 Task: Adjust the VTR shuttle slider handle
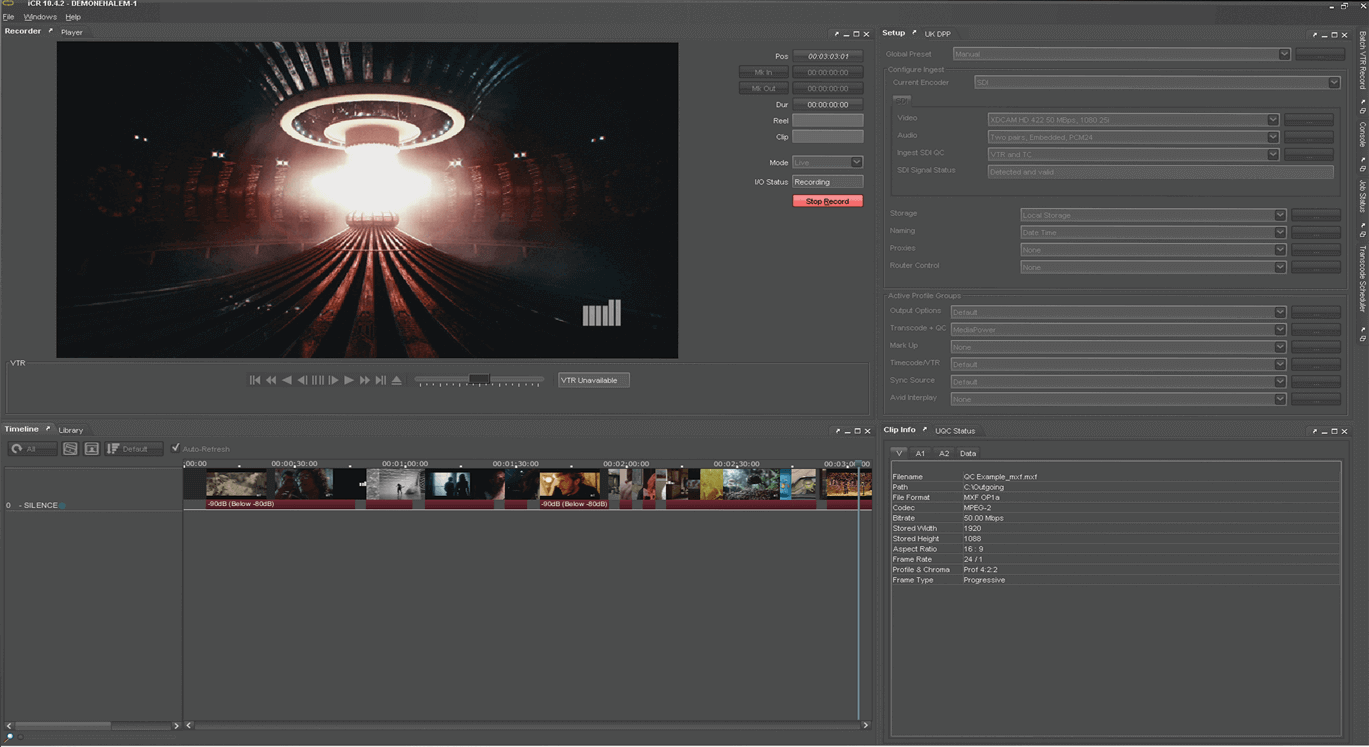click(479, 379)
